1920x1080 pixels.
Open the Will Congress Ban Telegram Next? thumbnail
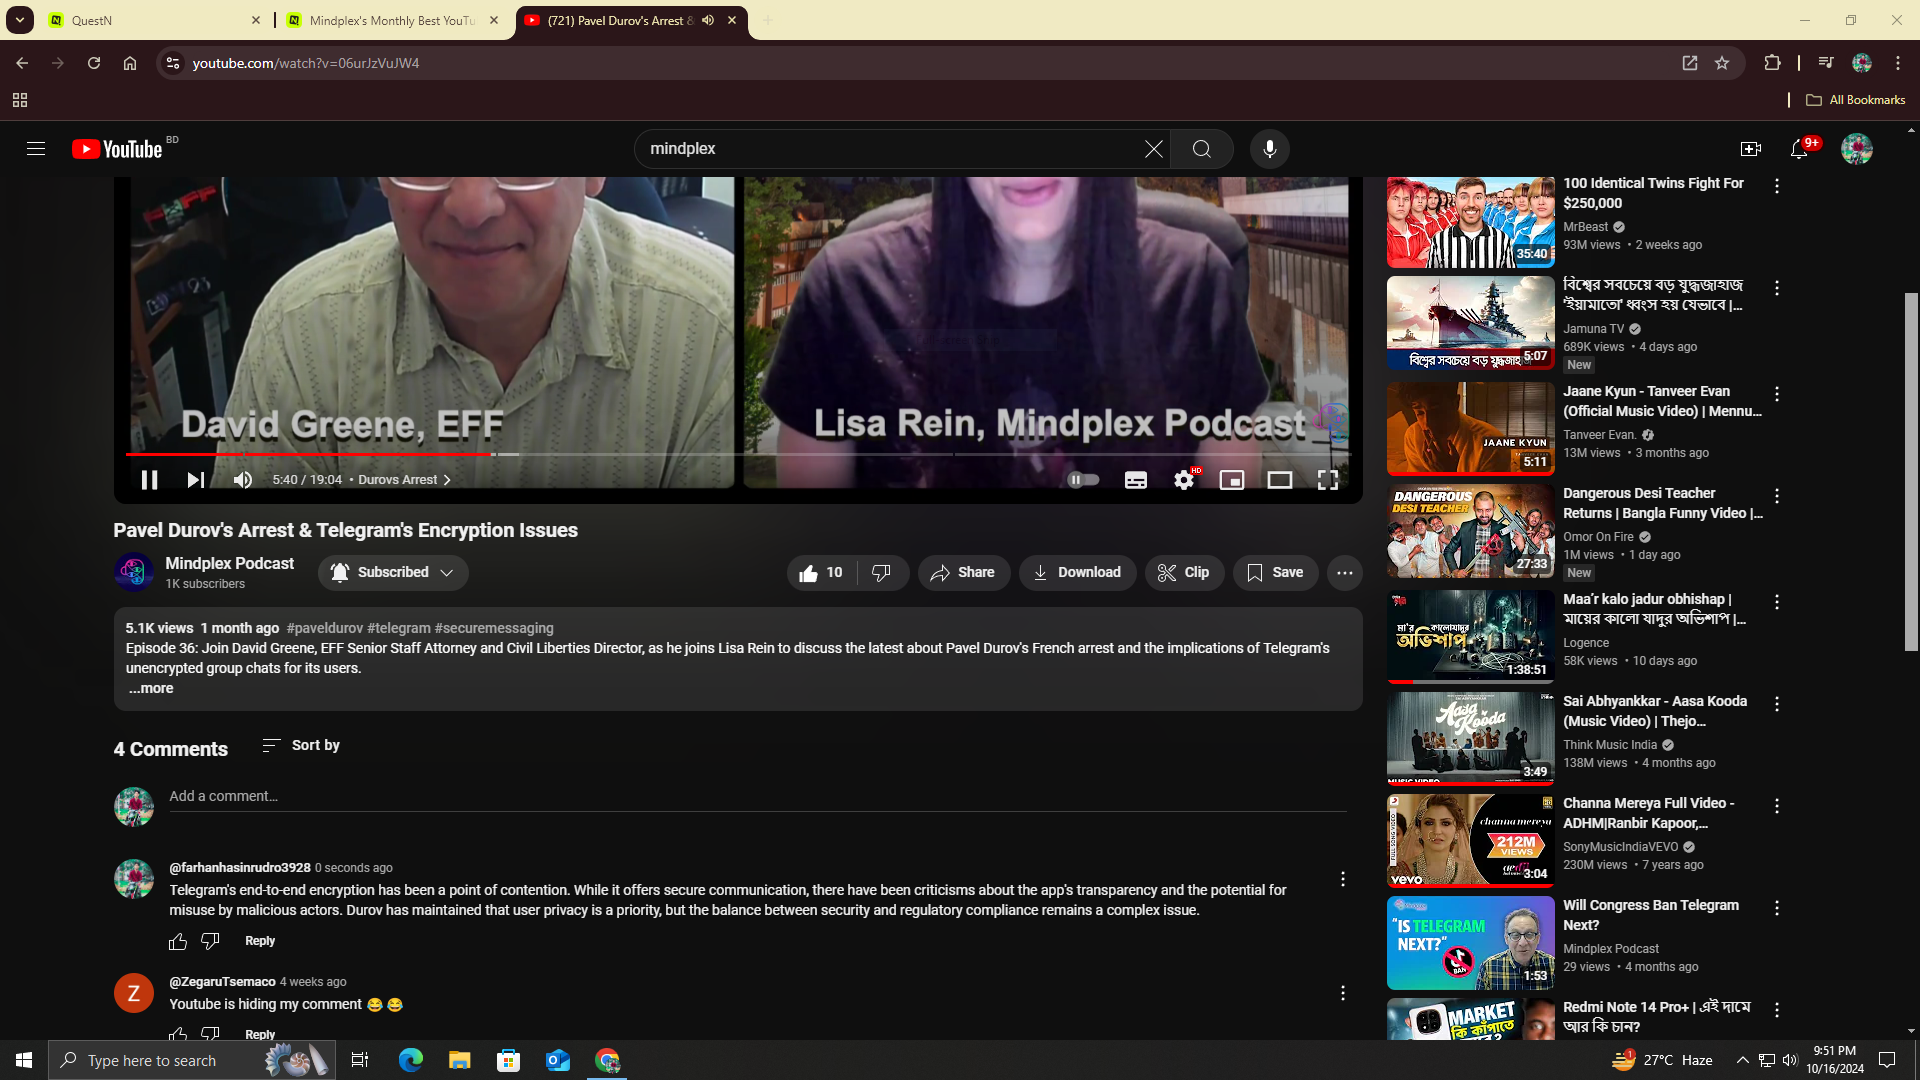[x=1470, y=943]
